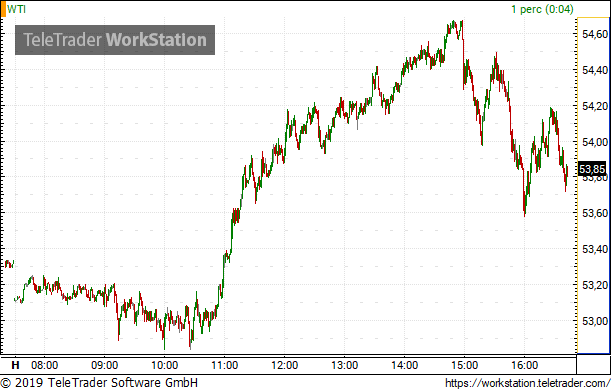Click the 09:00 time axis label
Viewport: 611px width, 392px height.
click(x=104, y=366)
